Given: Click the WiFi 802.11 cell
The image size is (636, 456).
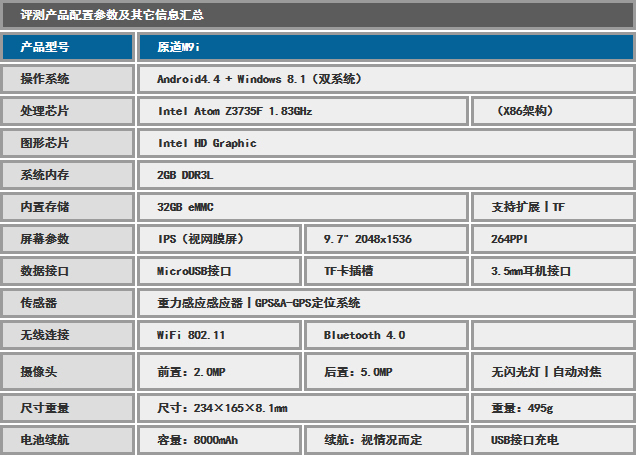Looking at the screenshot, I should coord(219,336).
